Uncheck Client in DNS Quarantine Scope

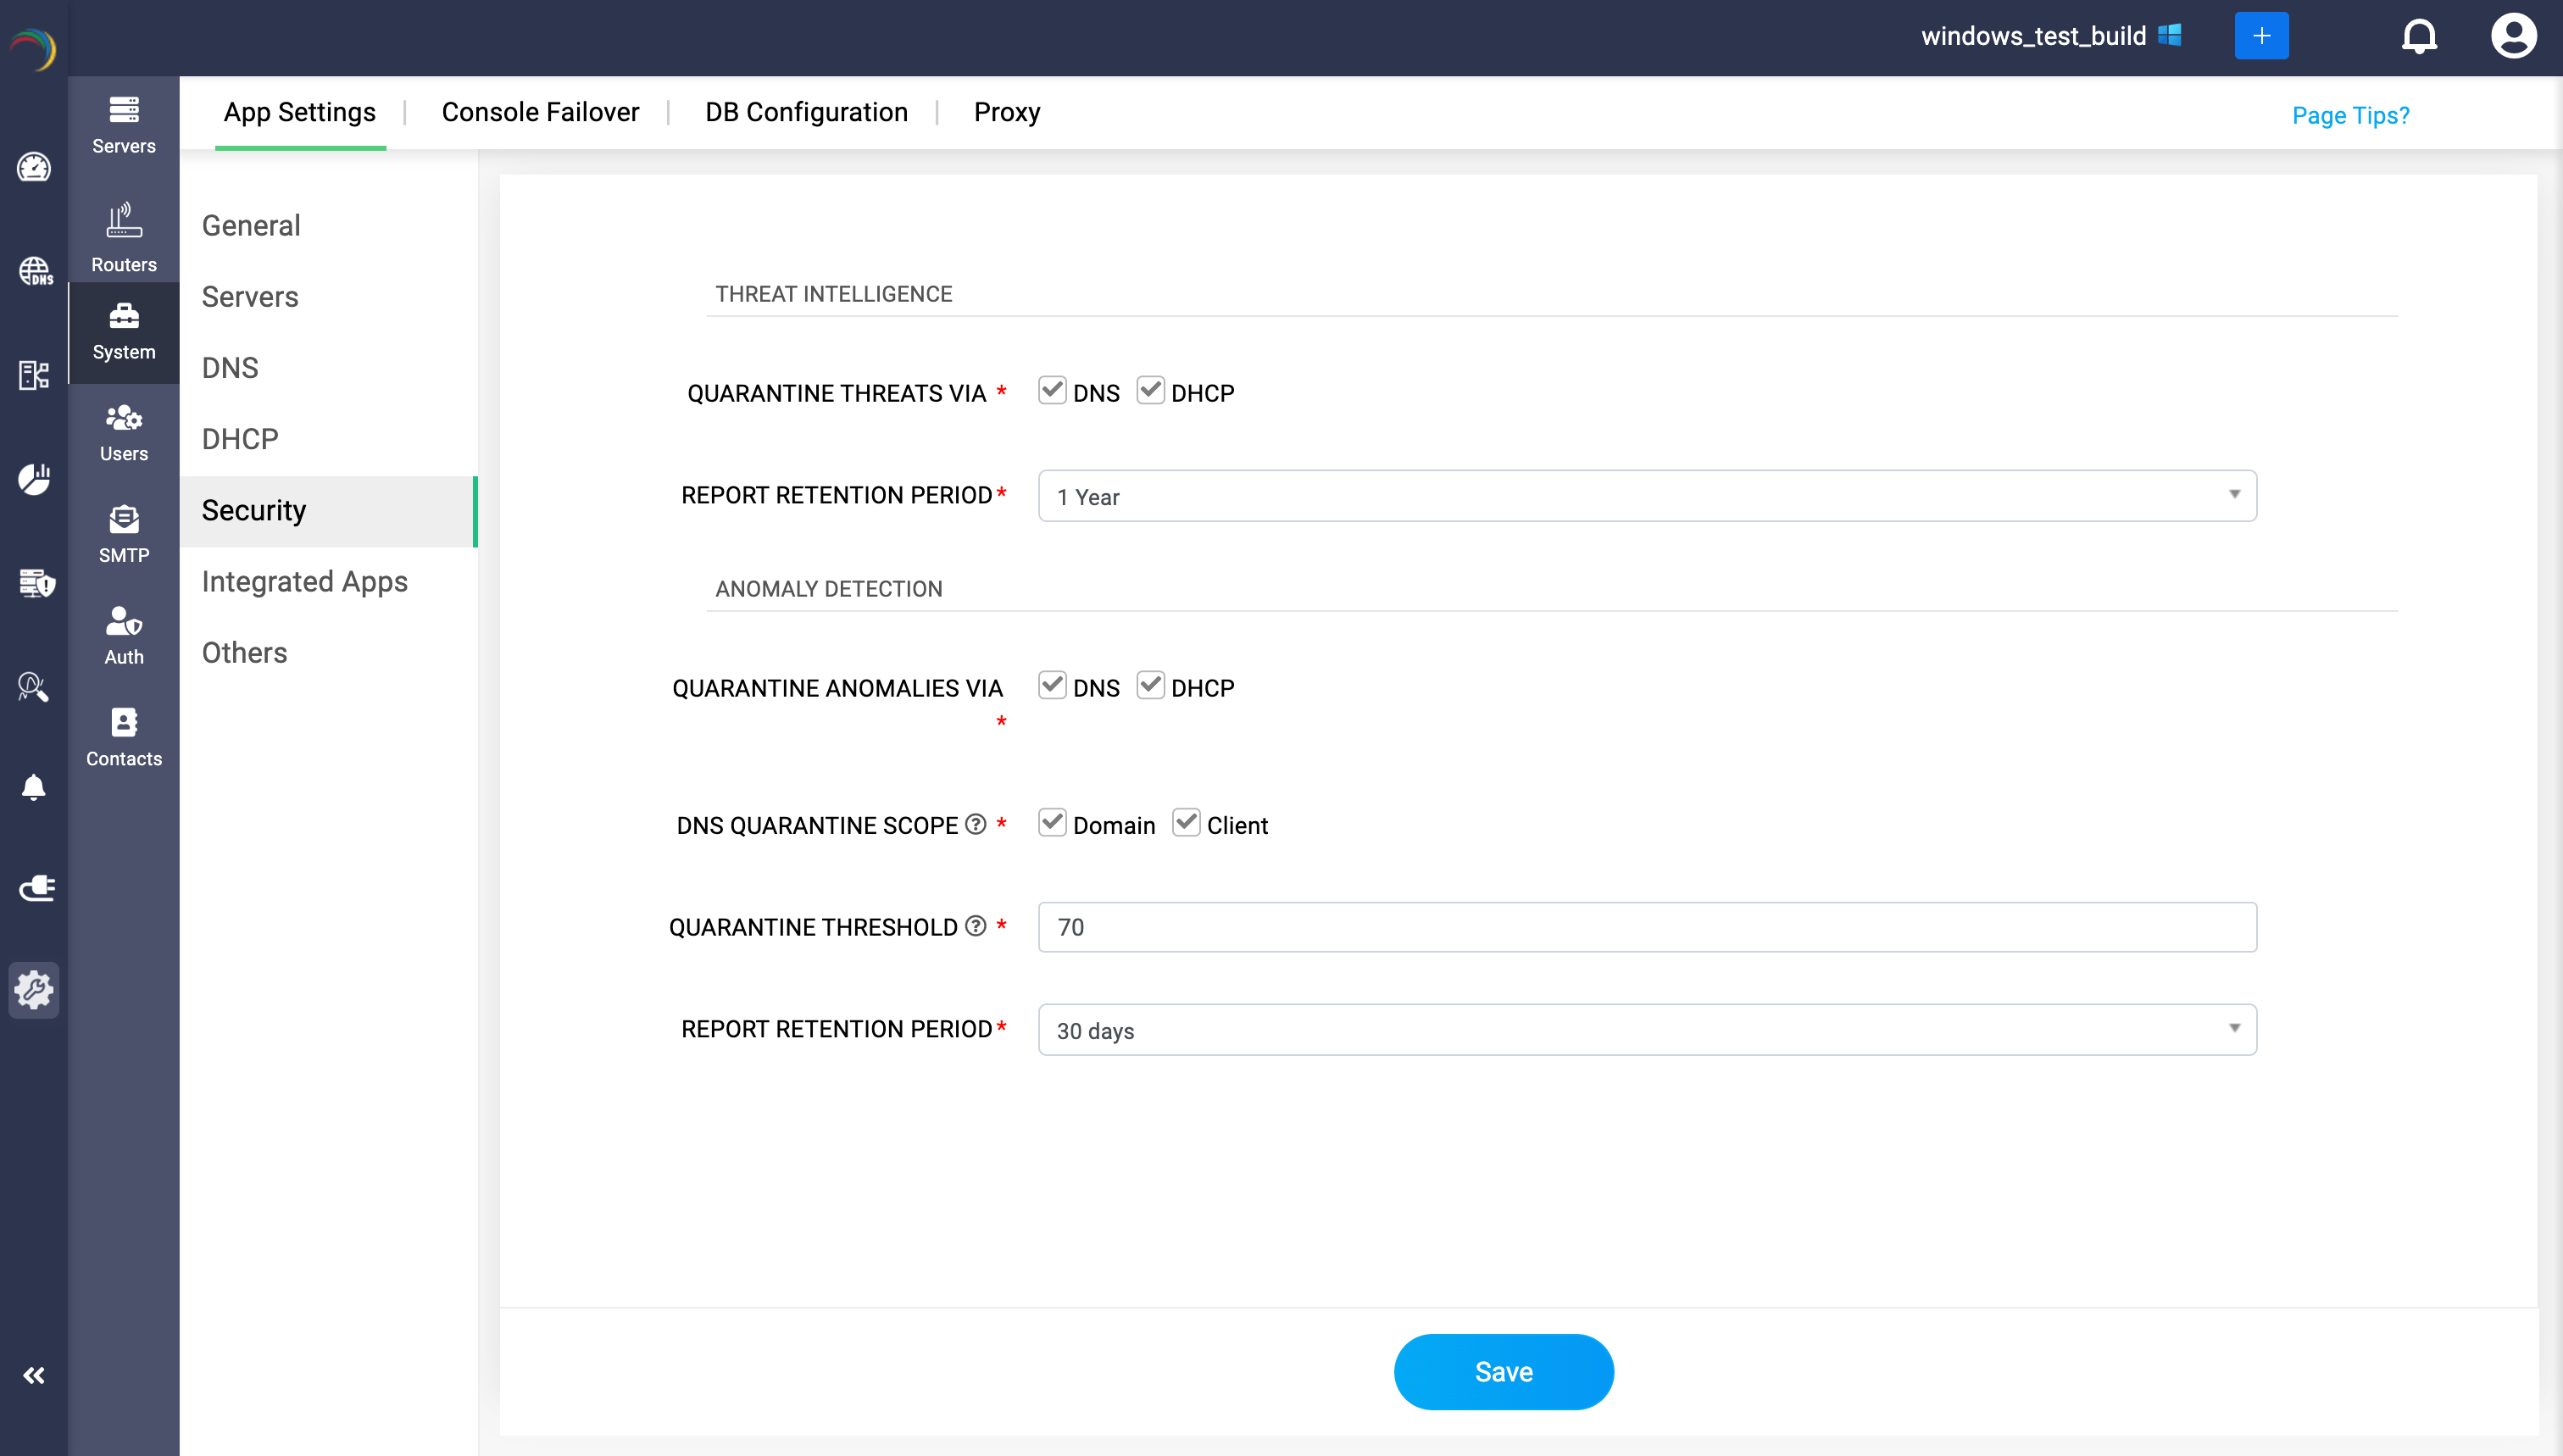coord(1186,822)
